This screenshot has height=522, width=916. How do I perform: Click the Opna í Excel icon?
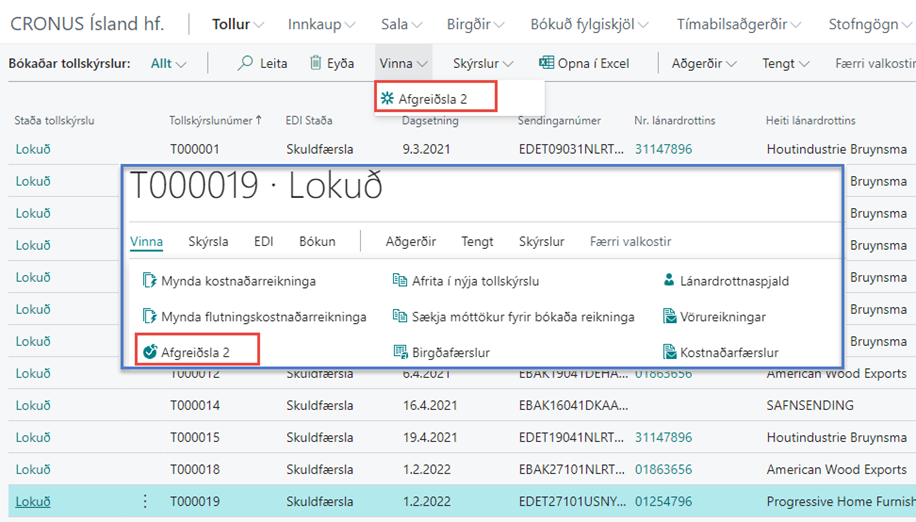(546, 63)
